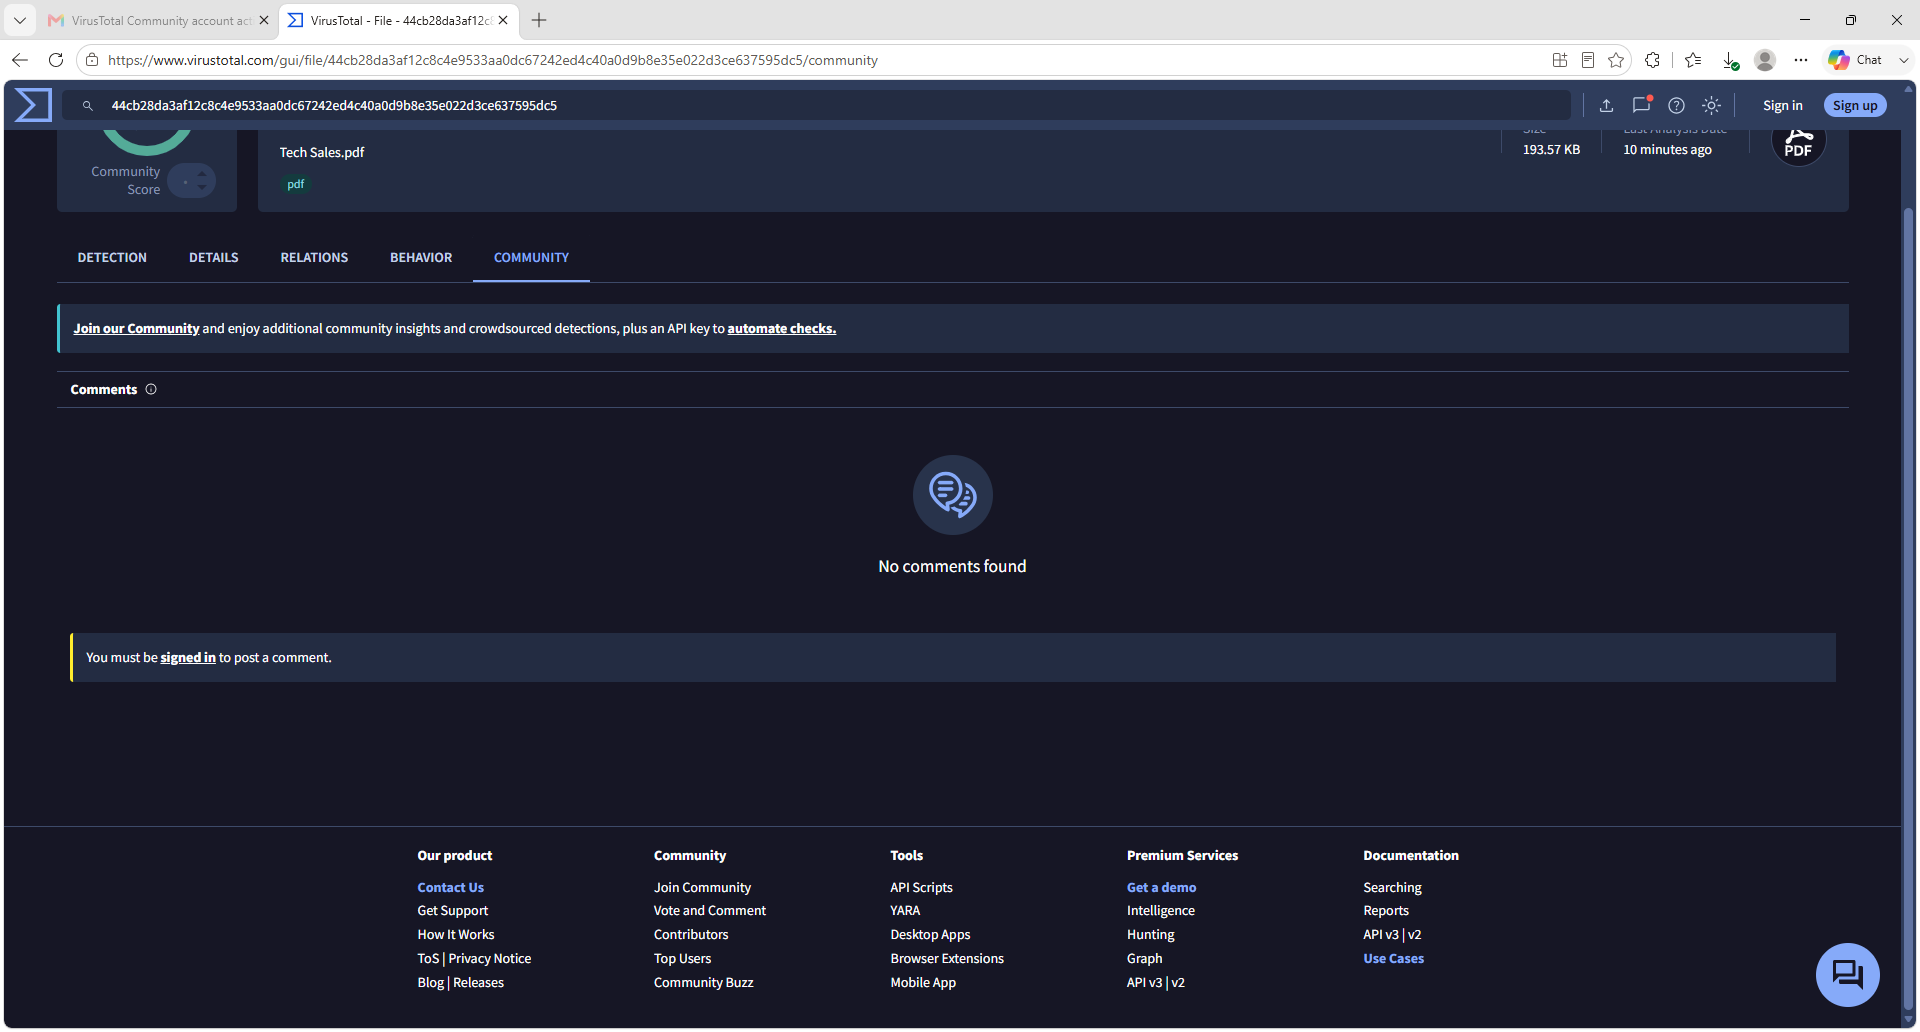Toggle the light/dark theme icon
The image size is (1920, 1032).
point(1712,105)
